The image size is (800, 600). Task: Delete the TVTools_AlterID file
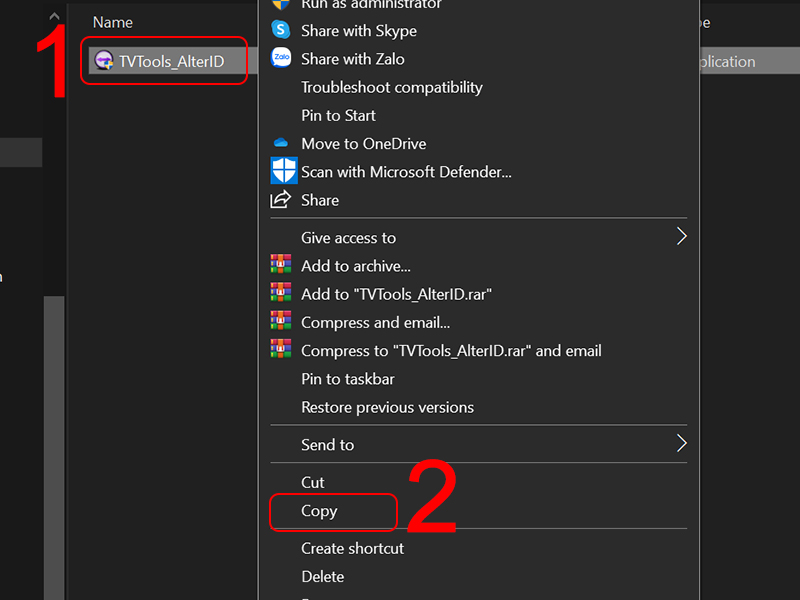click(322, 576)
